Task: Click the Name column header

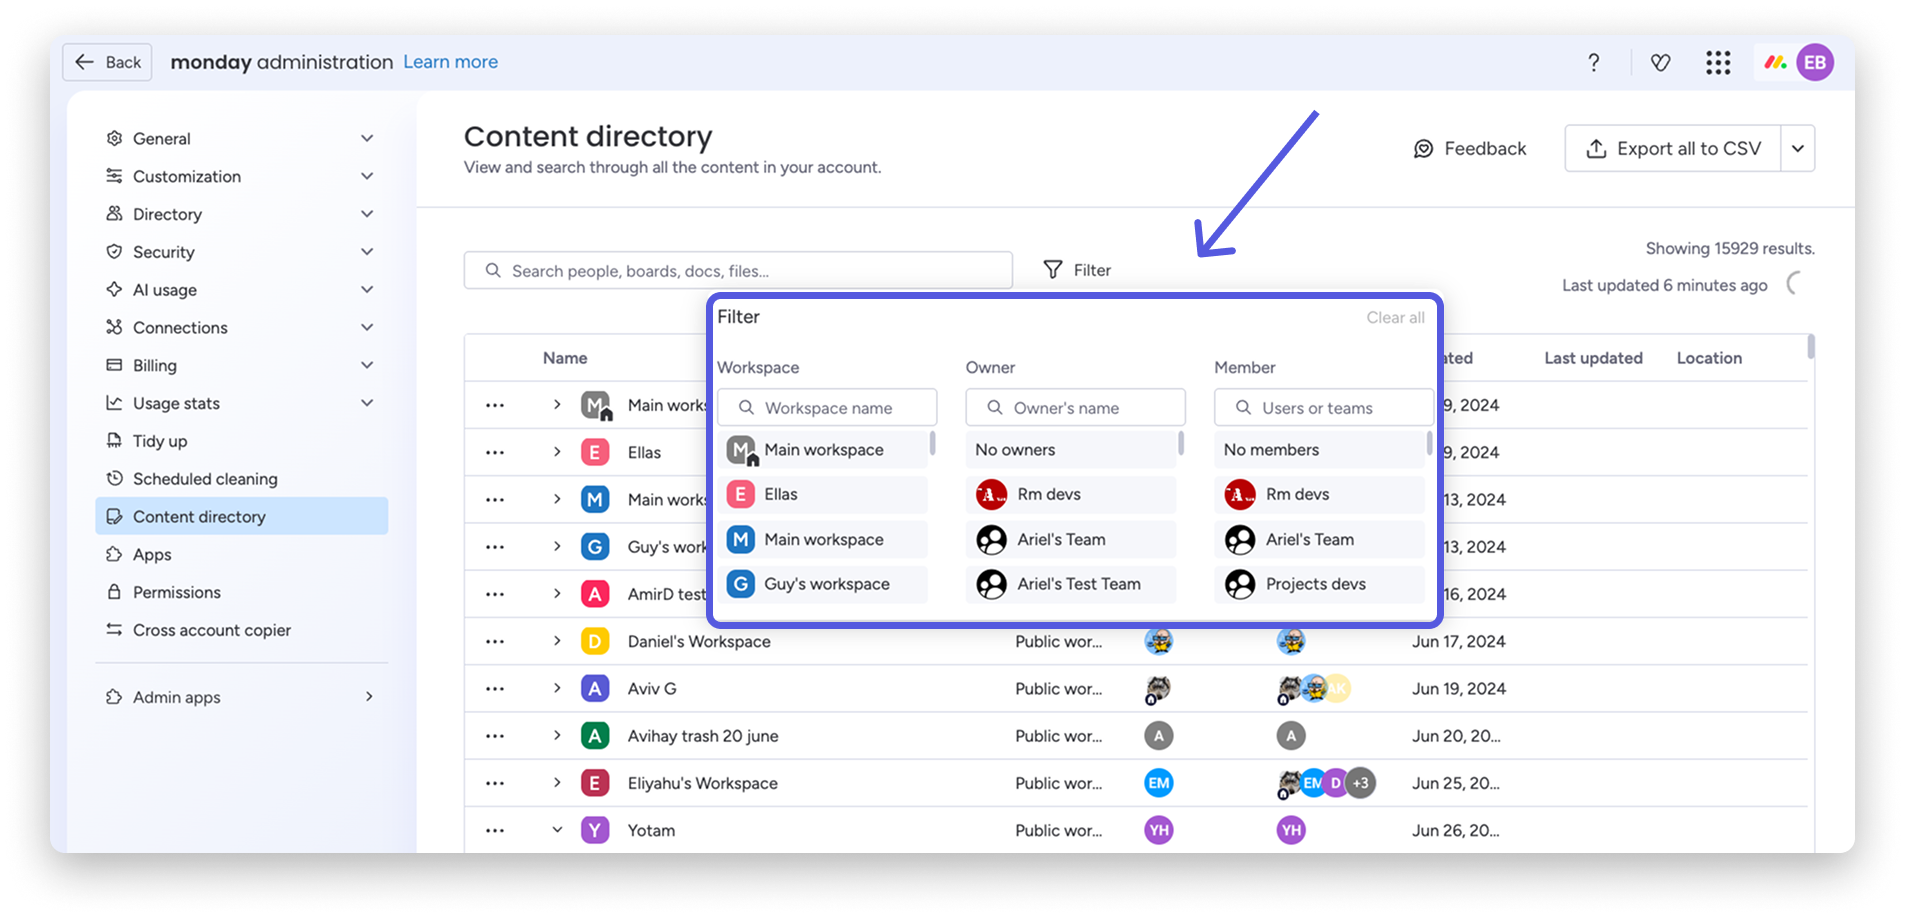Action: click(x=565, y=358)
